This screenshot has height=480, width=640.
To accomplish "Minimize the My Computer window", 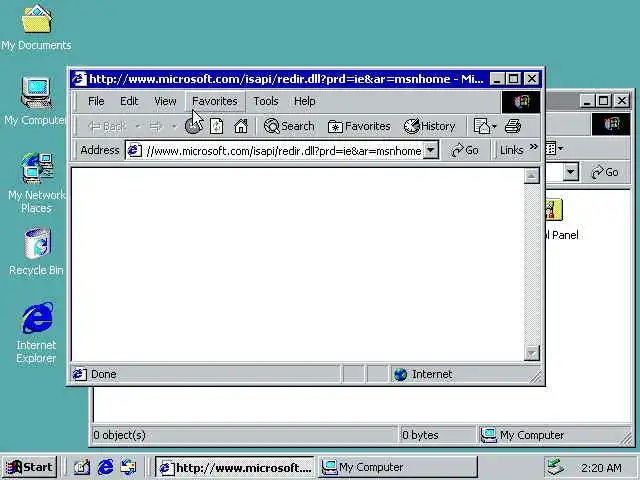I will [587, 100].
